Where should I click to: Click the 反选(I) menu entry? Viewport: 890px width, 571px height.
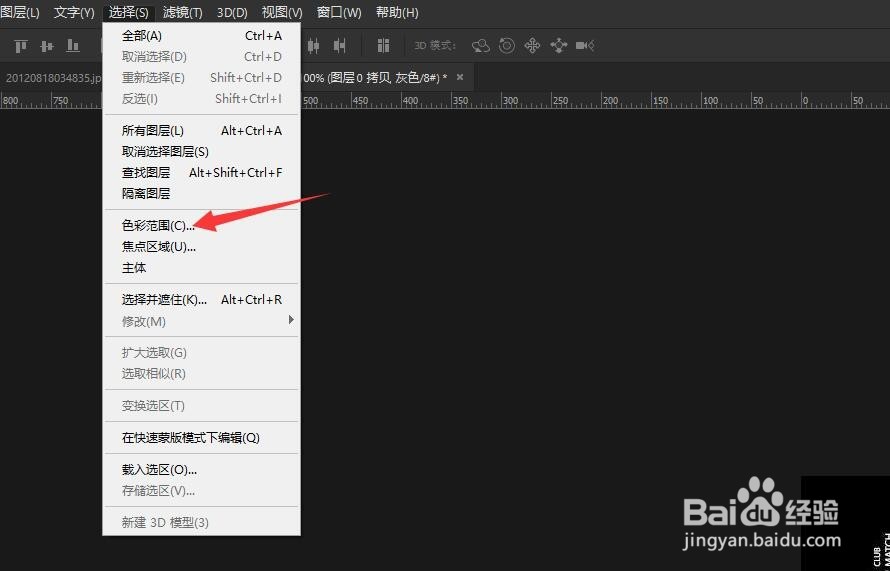click(201, 99)
